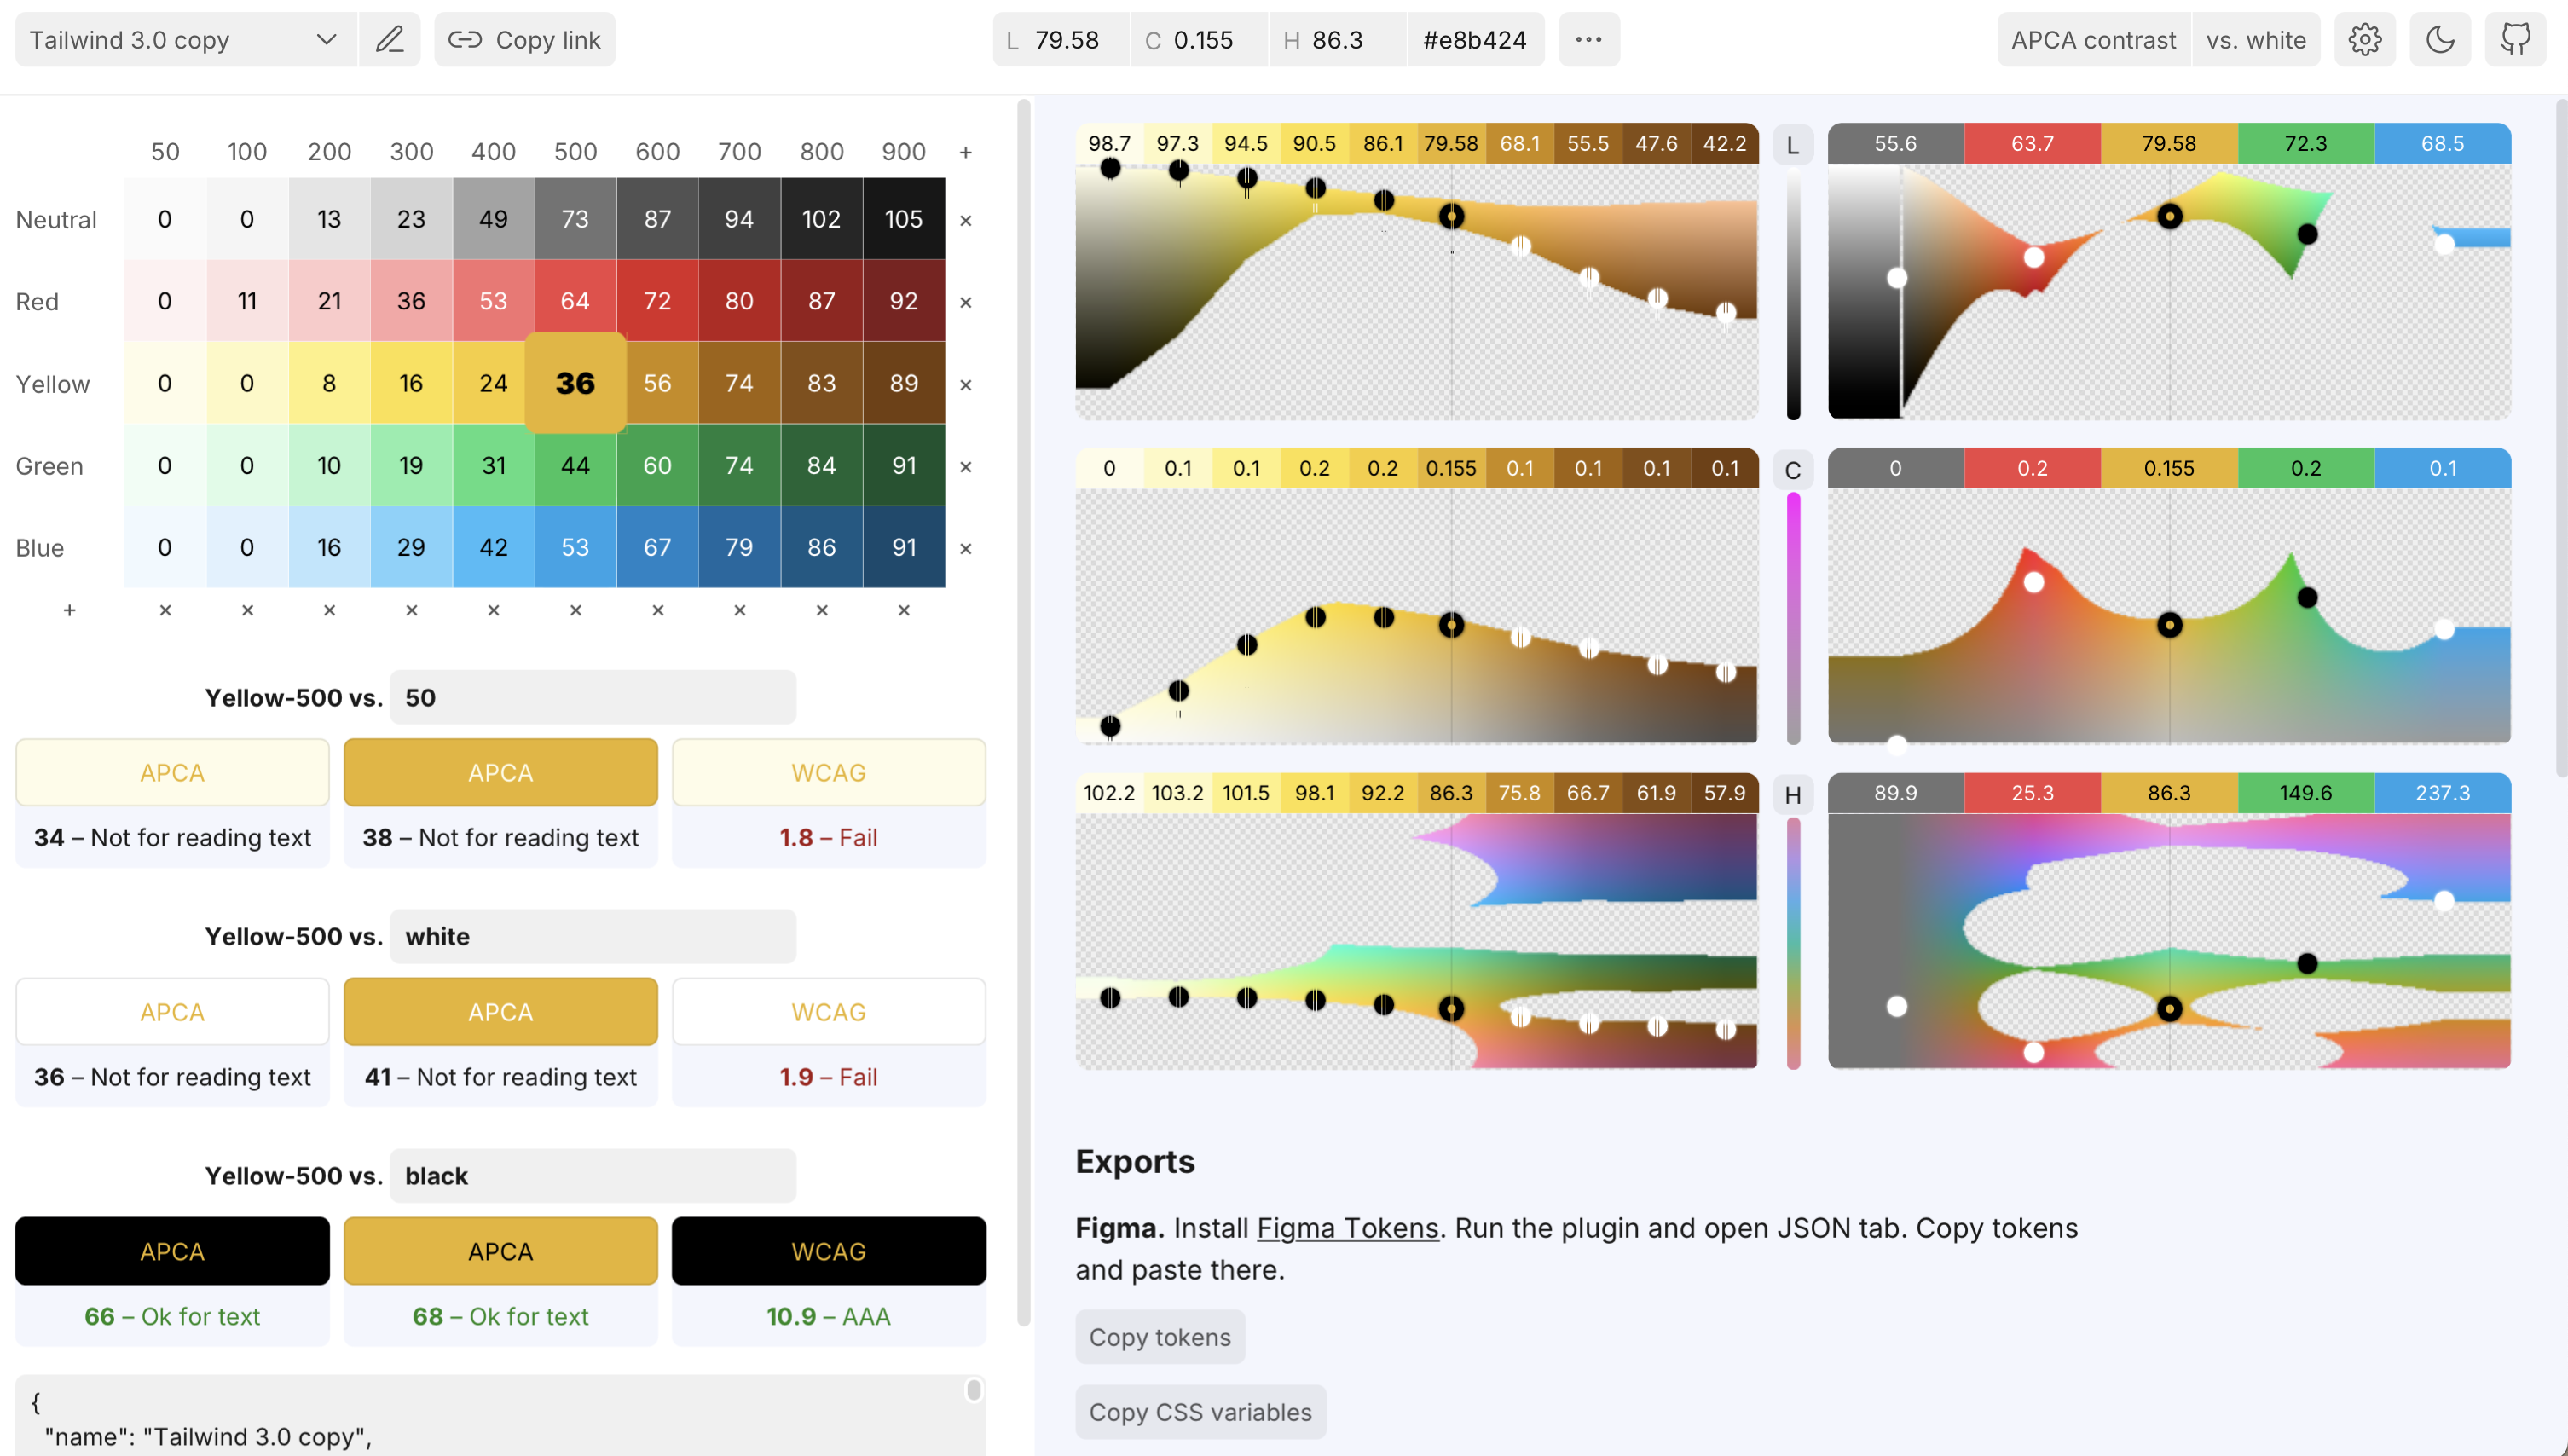This screenshot has height=1456, width=2568.
Task: Remove the Blue hue row
Action: tap(965, 548)
